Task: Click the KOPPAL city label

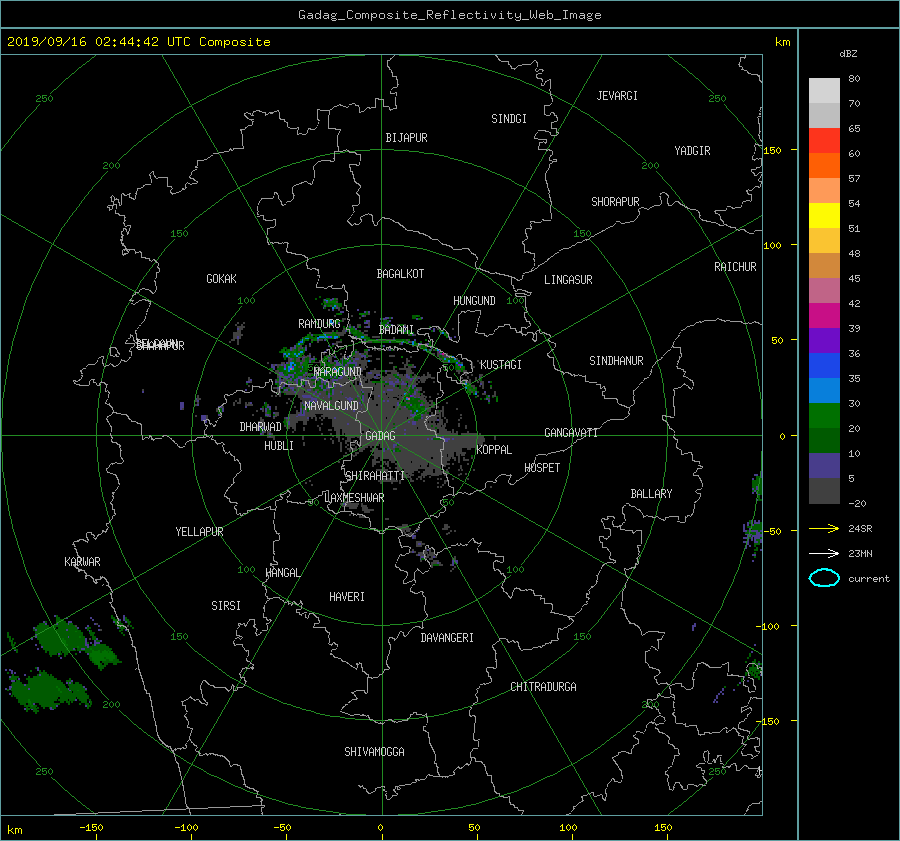Action: pyautogui.click(x=494, y=450)
